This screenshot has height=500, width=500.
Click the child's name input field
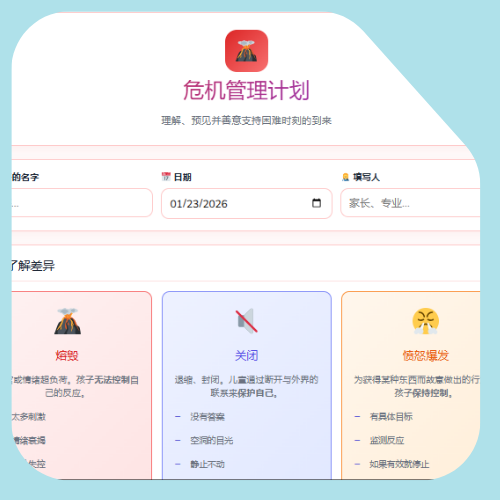click(82, 203)
